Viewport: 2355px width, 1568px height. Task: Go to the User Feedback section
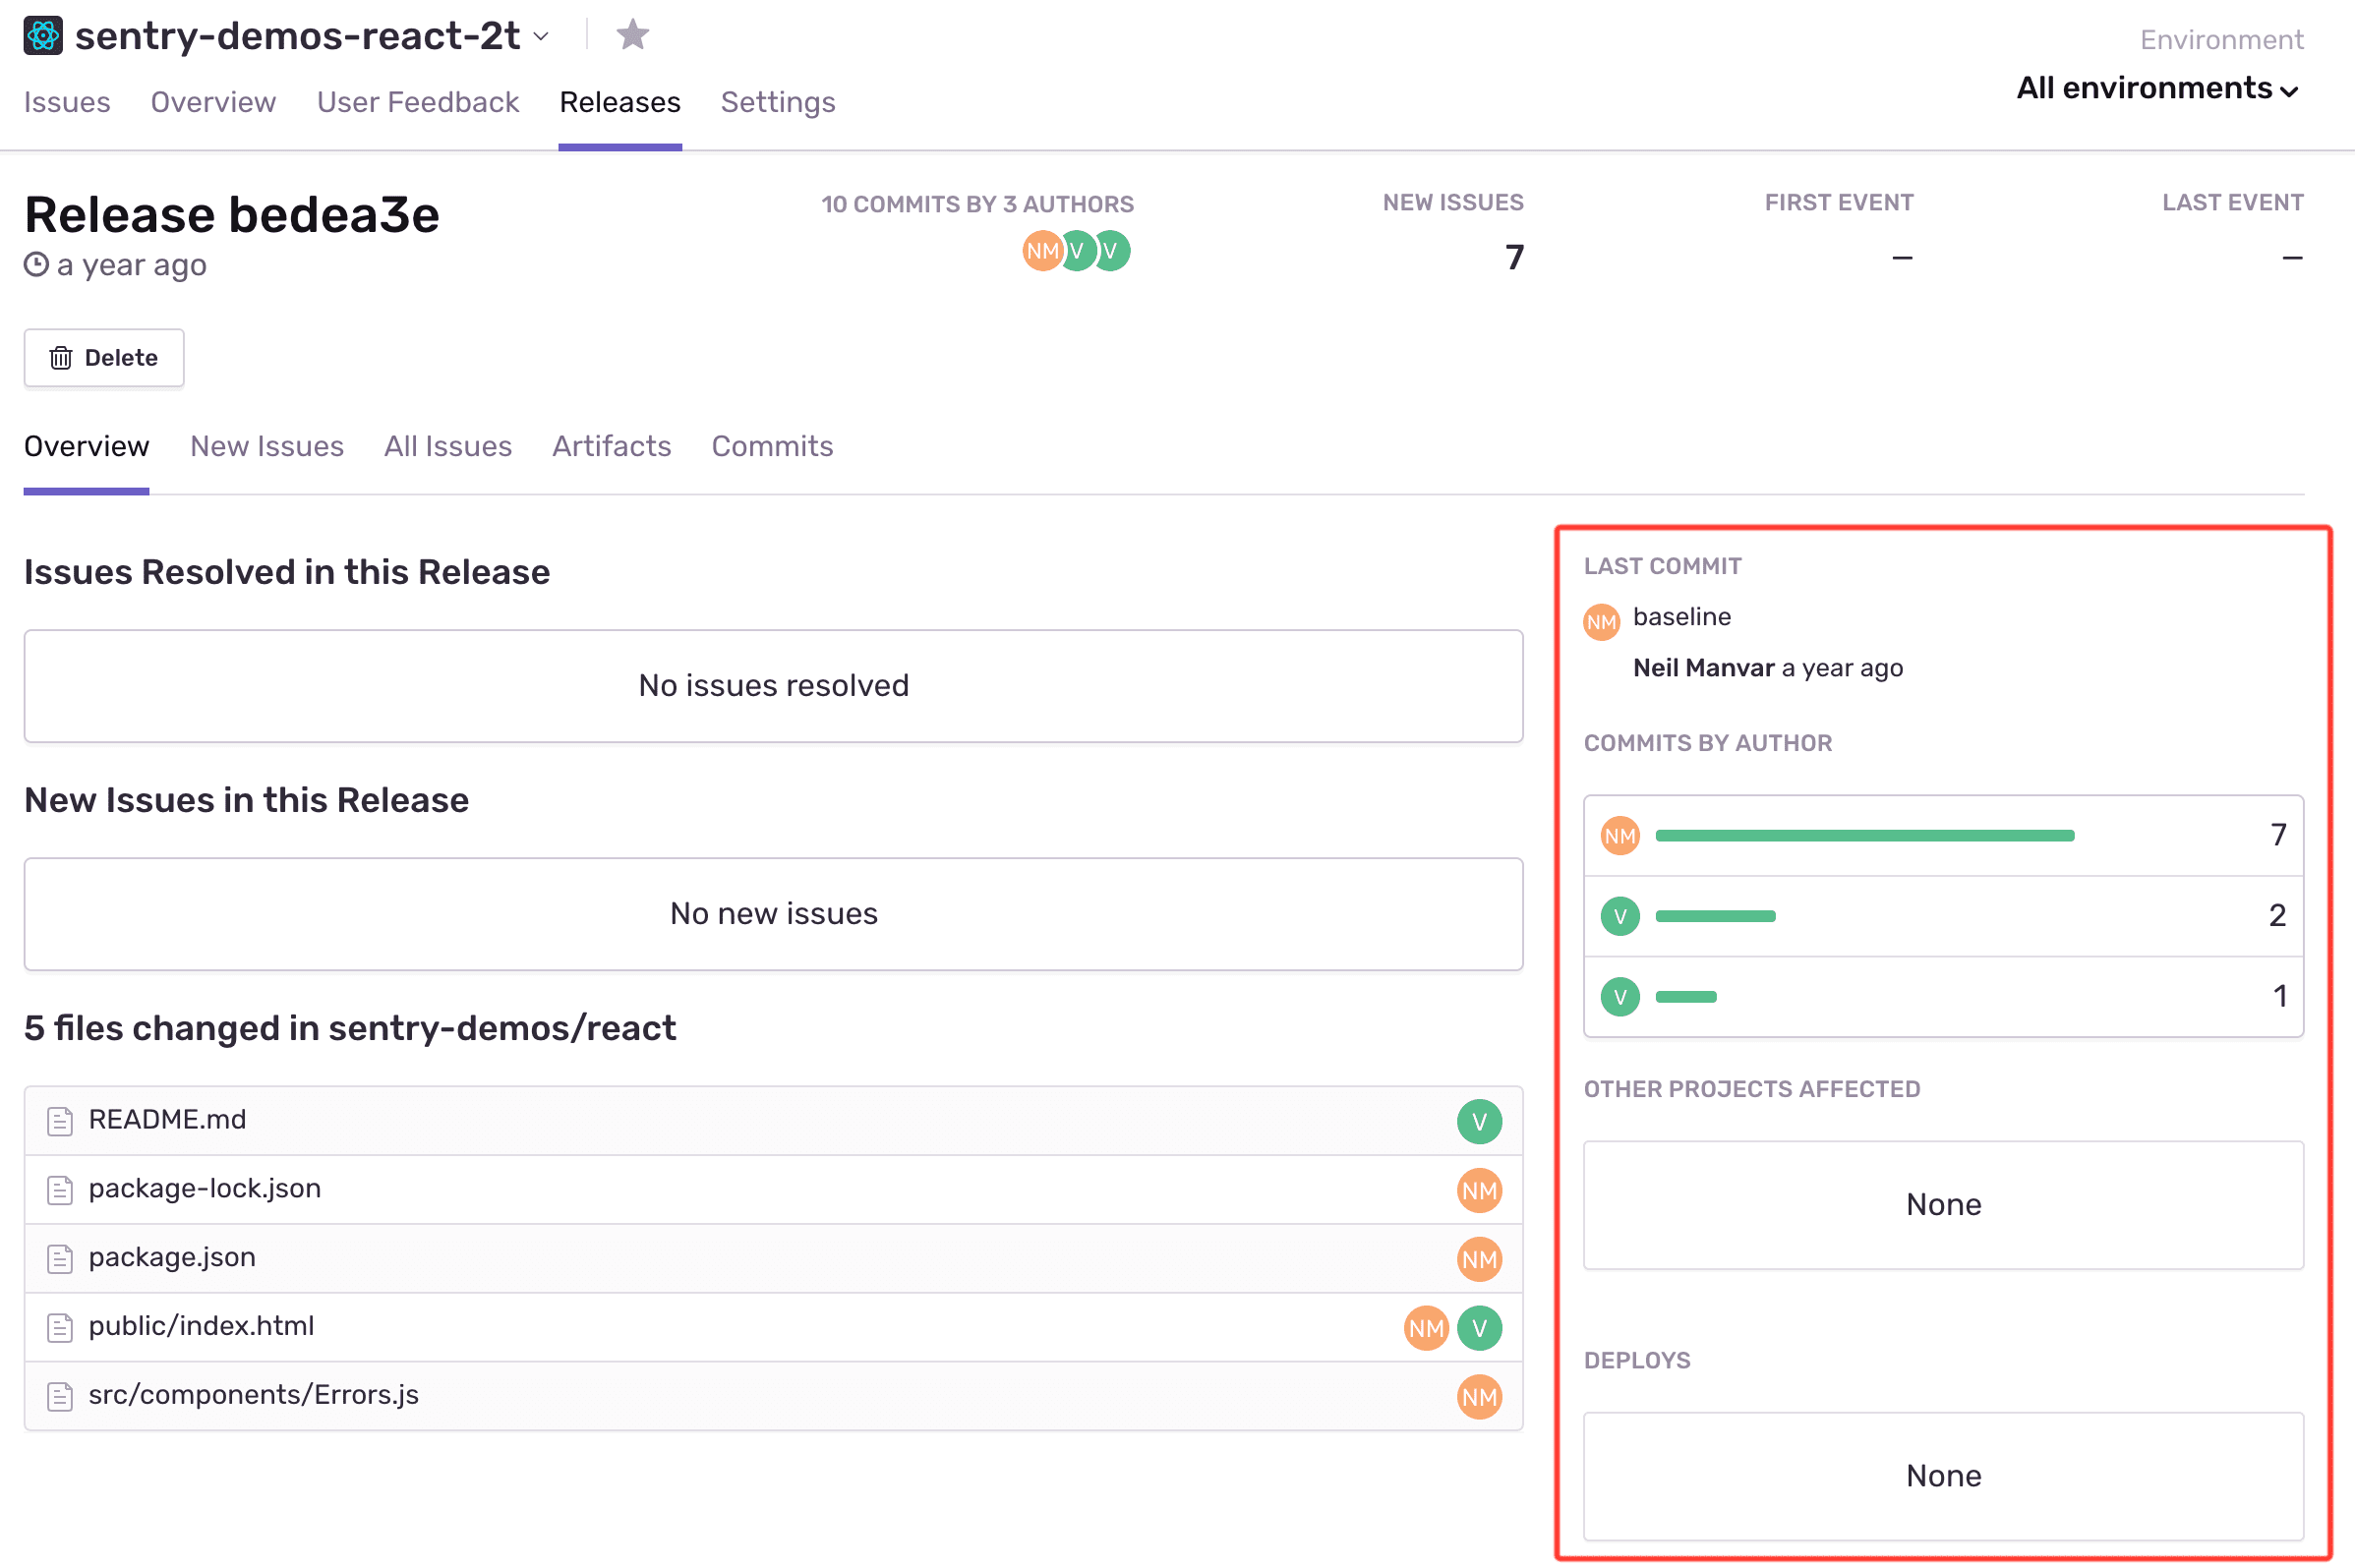click(x=418, y=102)
